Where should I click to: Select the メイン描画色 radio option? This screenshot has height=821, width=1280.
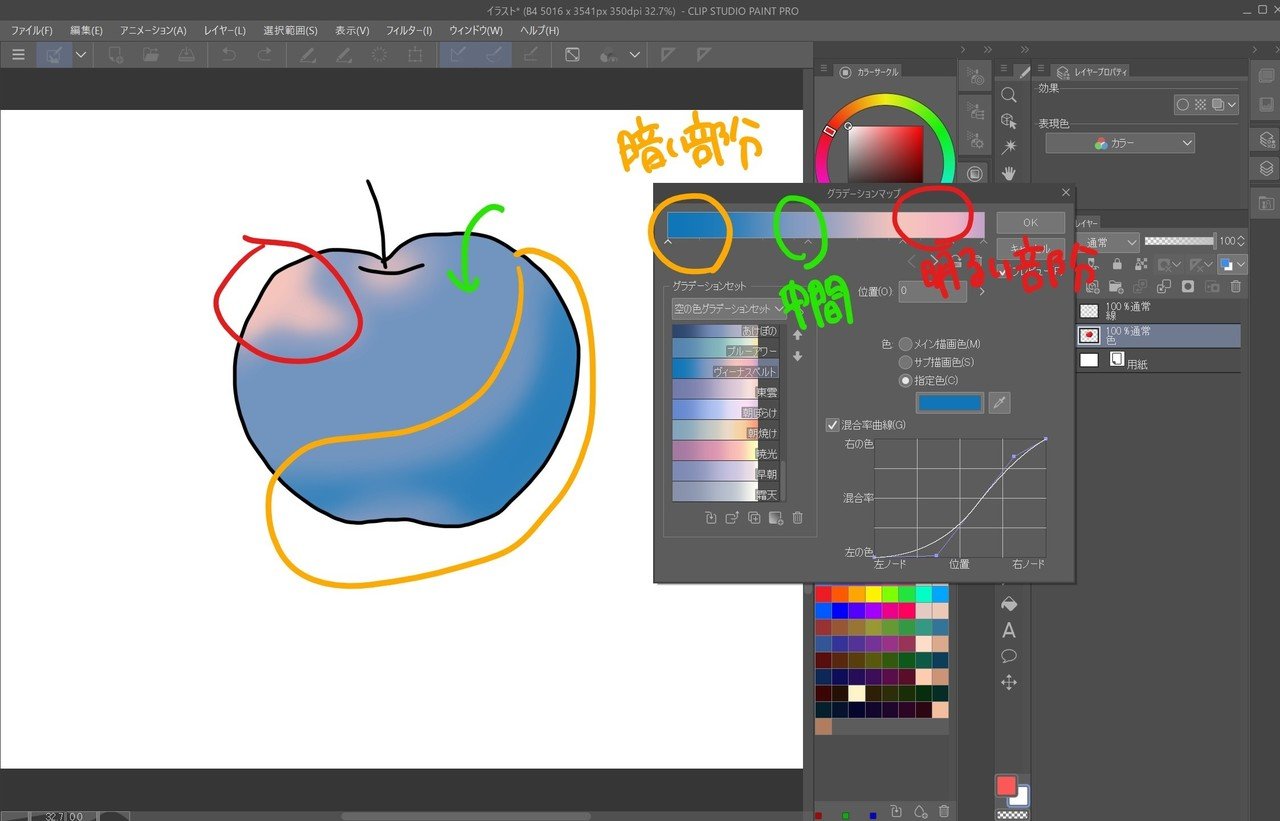click(906, 343)
